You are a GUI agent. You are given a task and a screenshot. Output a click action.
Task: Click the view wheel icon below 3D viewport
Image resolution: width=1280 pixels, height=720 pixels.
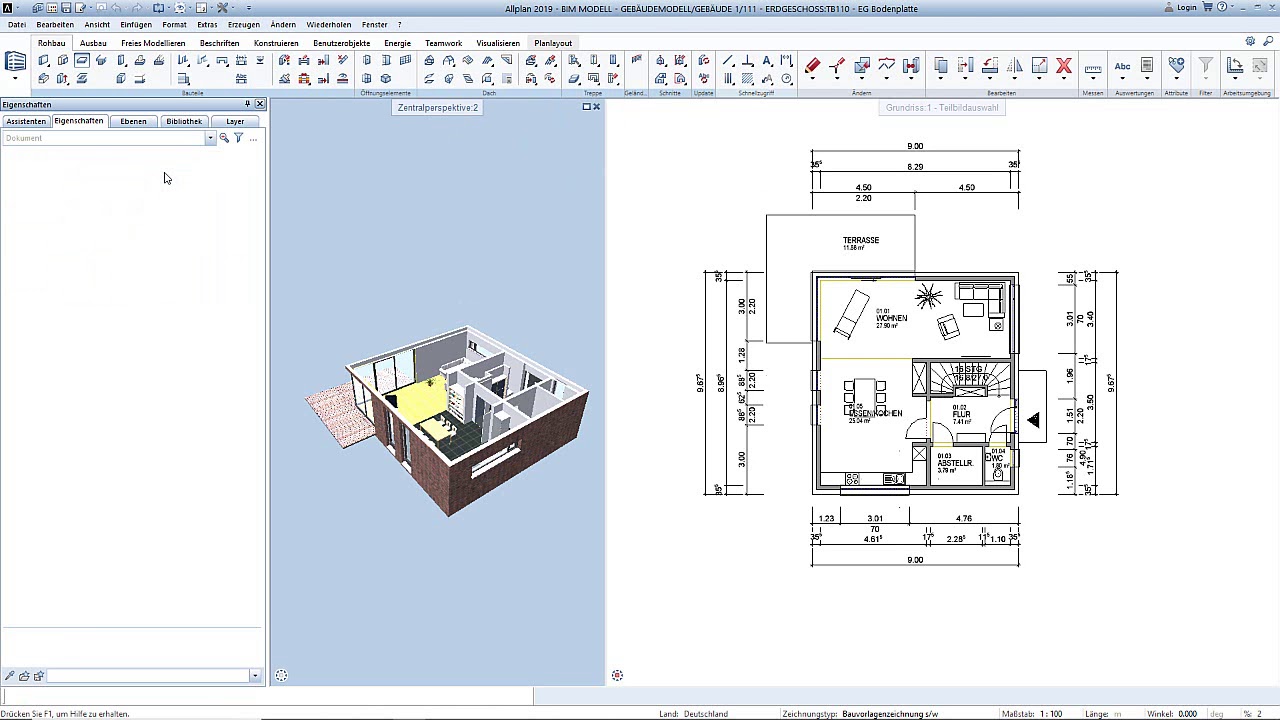point(281,676)
